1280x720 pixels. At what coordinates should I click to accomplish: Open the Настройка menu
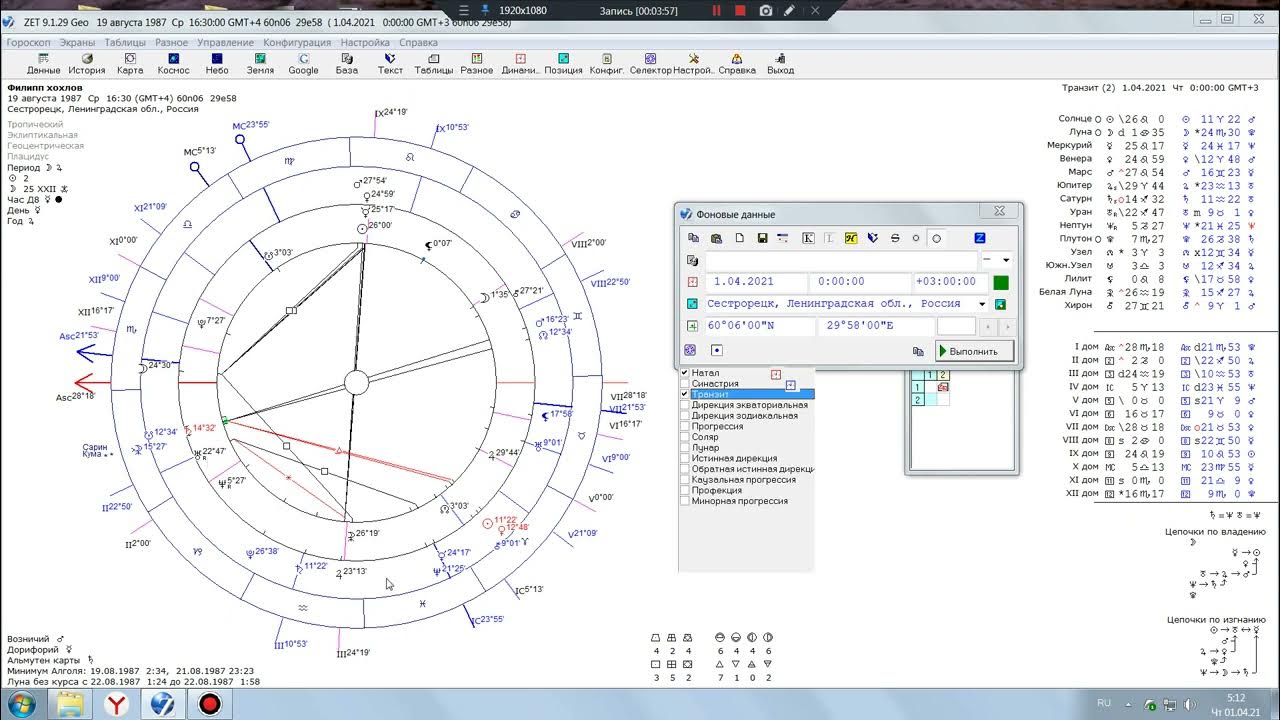tap(365, 43)
